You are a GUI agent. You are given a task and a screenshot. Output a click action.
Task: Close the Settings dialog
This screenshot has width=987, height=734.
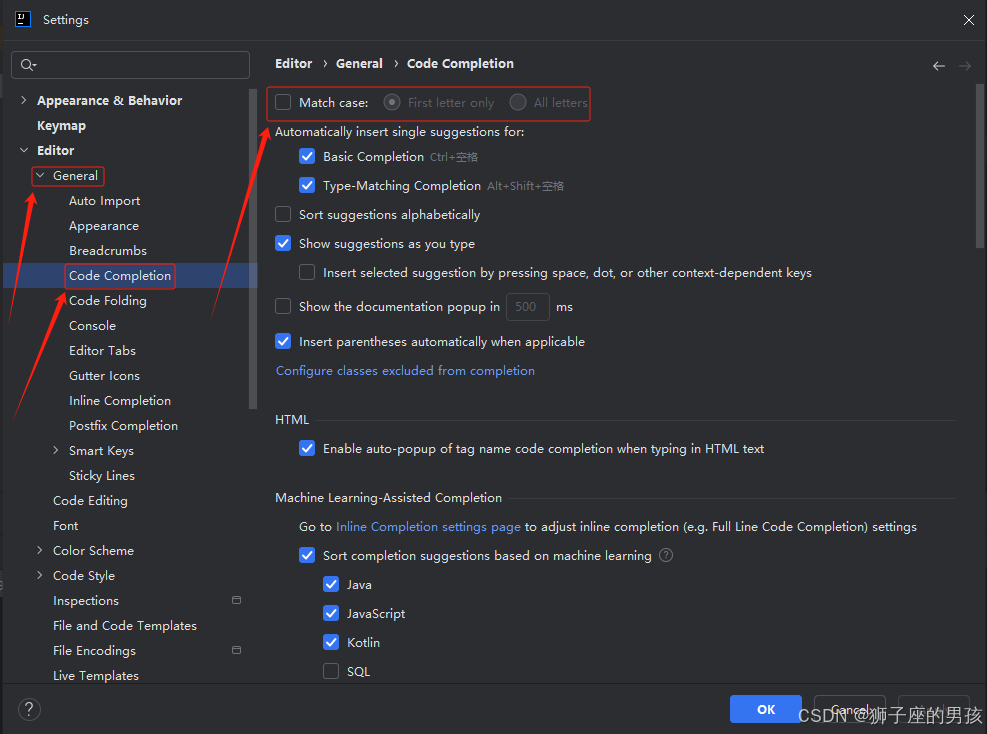point(969,20)
